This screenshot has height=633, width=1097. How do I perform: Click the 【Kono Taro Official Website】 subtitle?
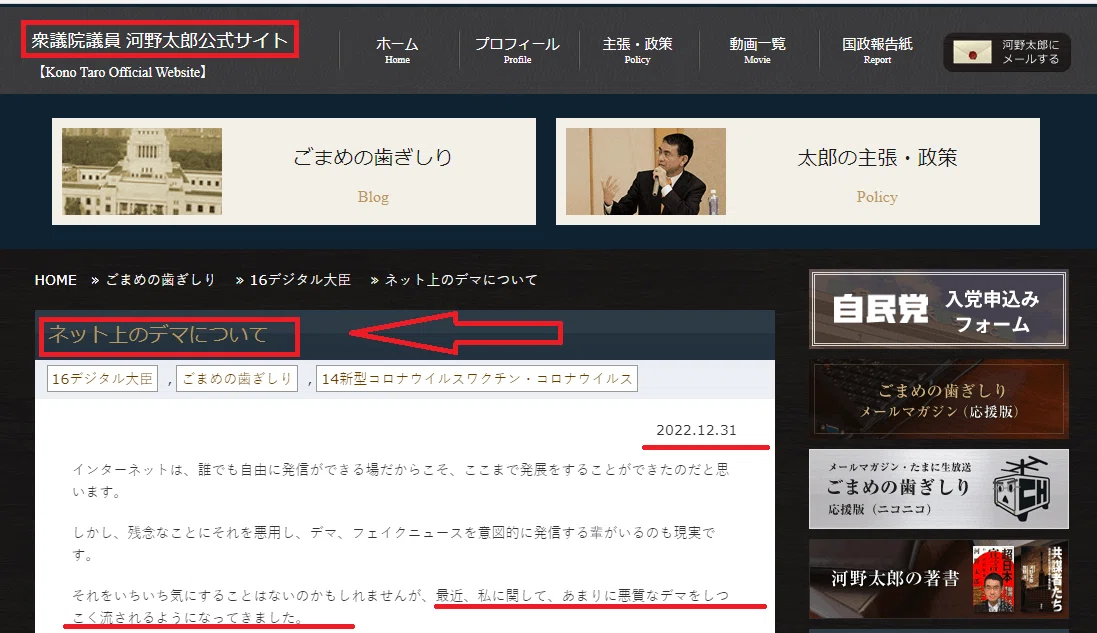(x=122, y=72)
